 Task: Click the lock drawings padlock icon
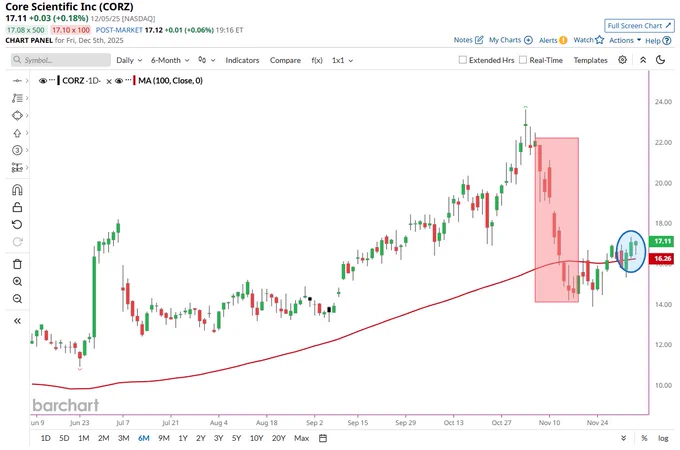click(17, 207)
